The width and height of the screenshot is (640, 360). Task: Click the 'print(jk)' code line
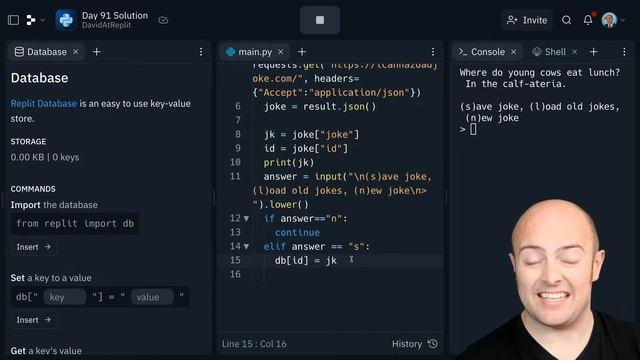(289, 162)
